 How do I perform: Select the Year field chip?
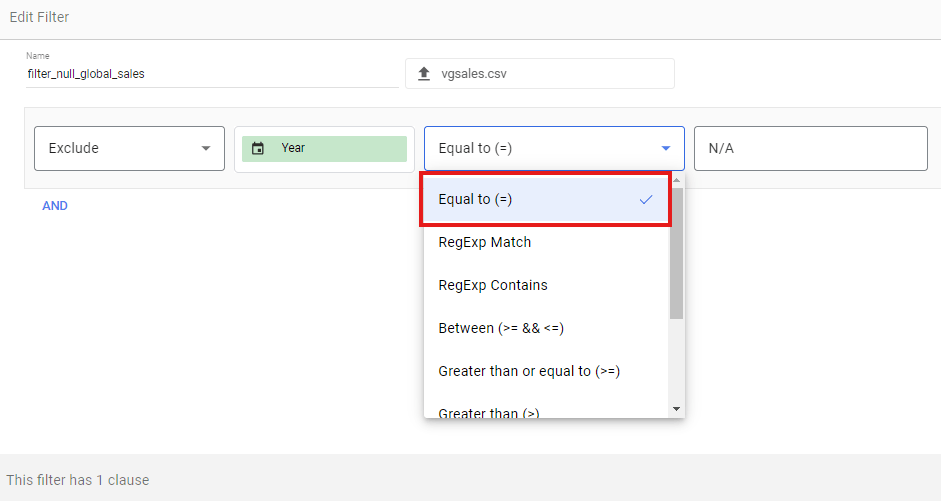coord(324,148)
